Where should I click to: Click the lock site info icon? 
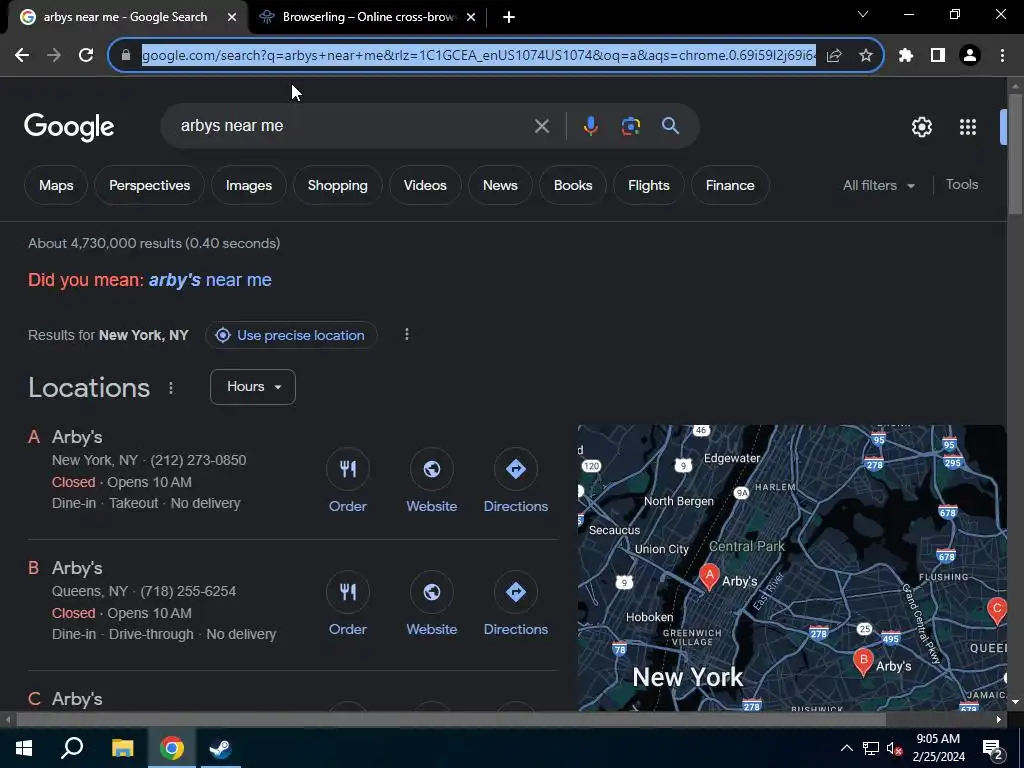coord(126,56)
